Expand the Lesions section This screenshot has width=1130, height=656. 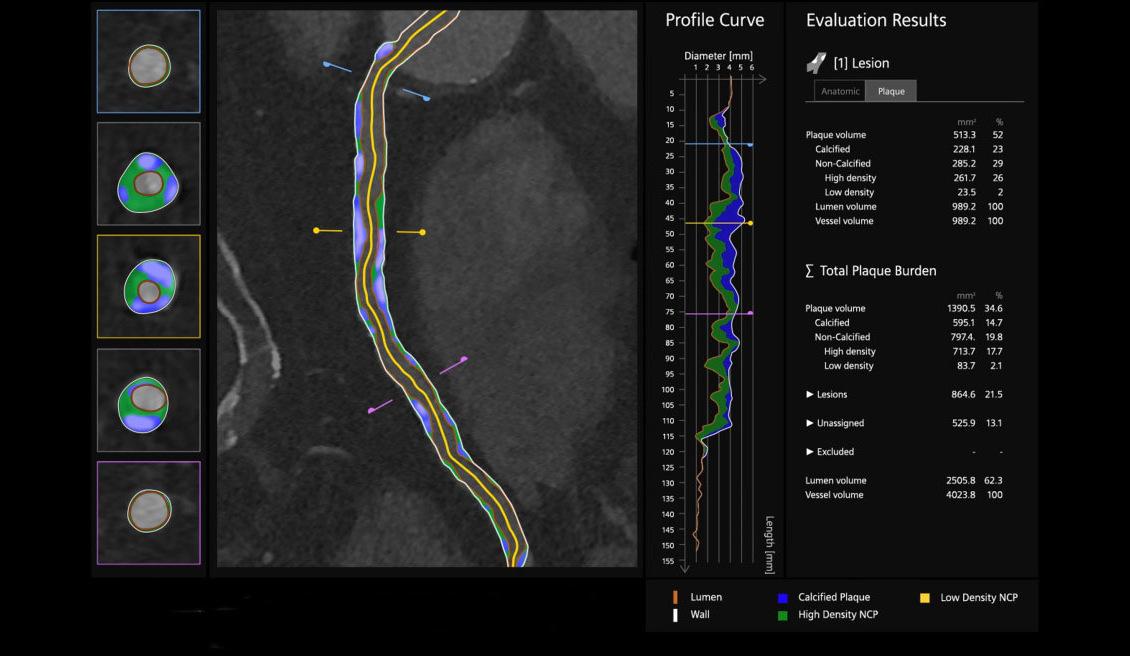[810, 394]
